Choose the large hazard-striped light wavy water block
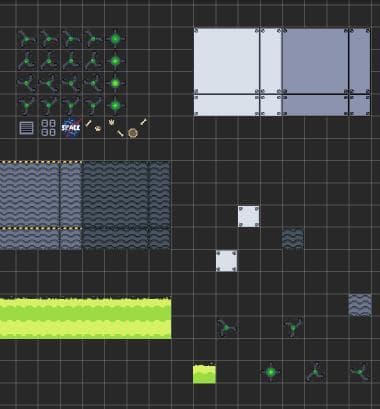380x409 pixels. (30, 194)
